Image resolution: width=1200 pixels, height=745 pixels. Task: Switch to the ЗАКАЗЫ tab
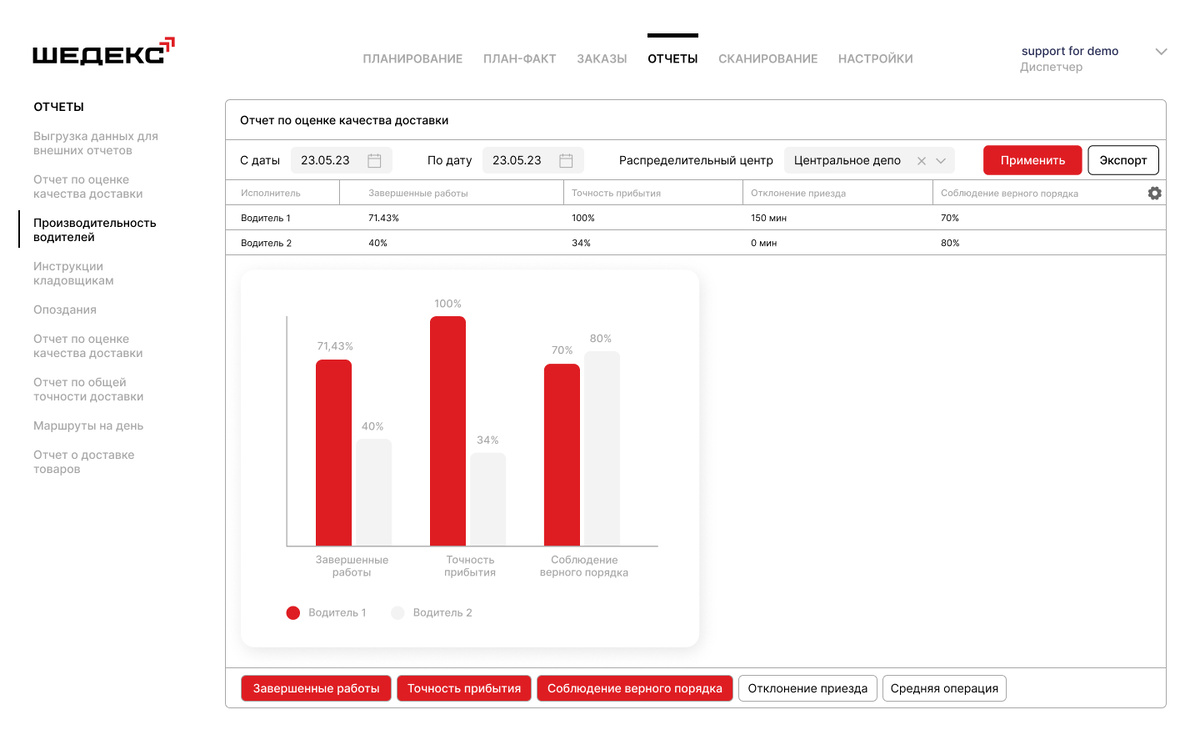[x=602, y=59]
